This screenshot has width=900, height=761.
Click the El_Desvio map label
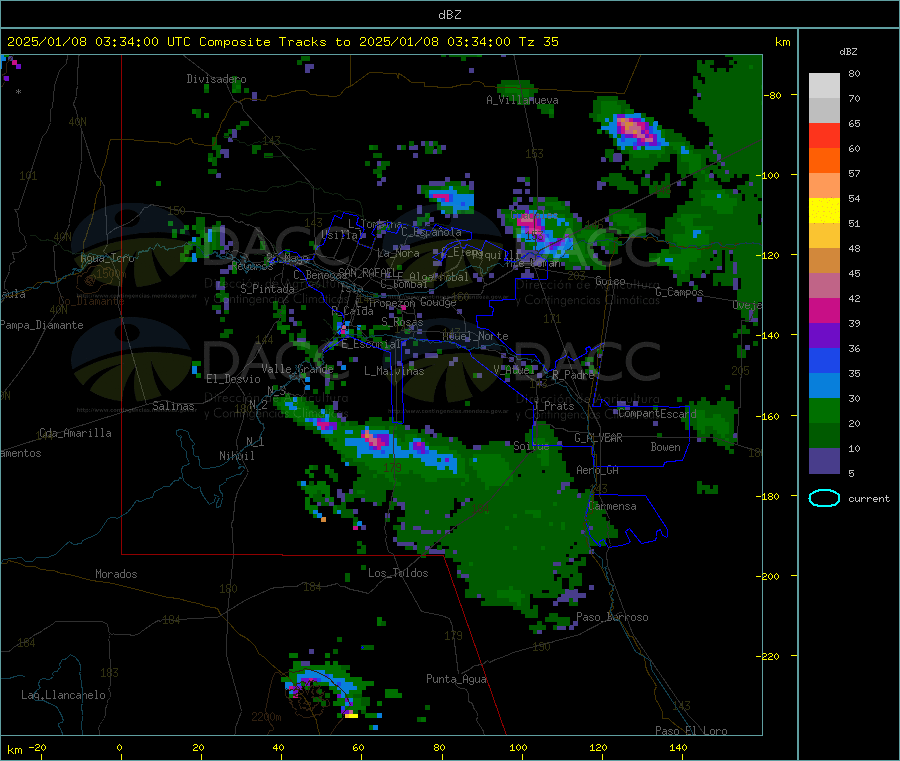click(234, 379)
